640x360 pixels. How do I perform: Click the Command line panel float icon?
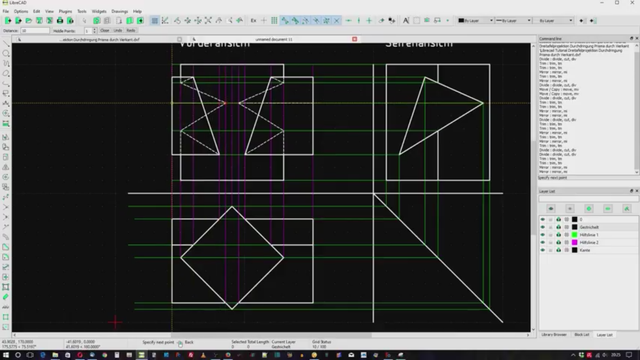tap(631, 38)
